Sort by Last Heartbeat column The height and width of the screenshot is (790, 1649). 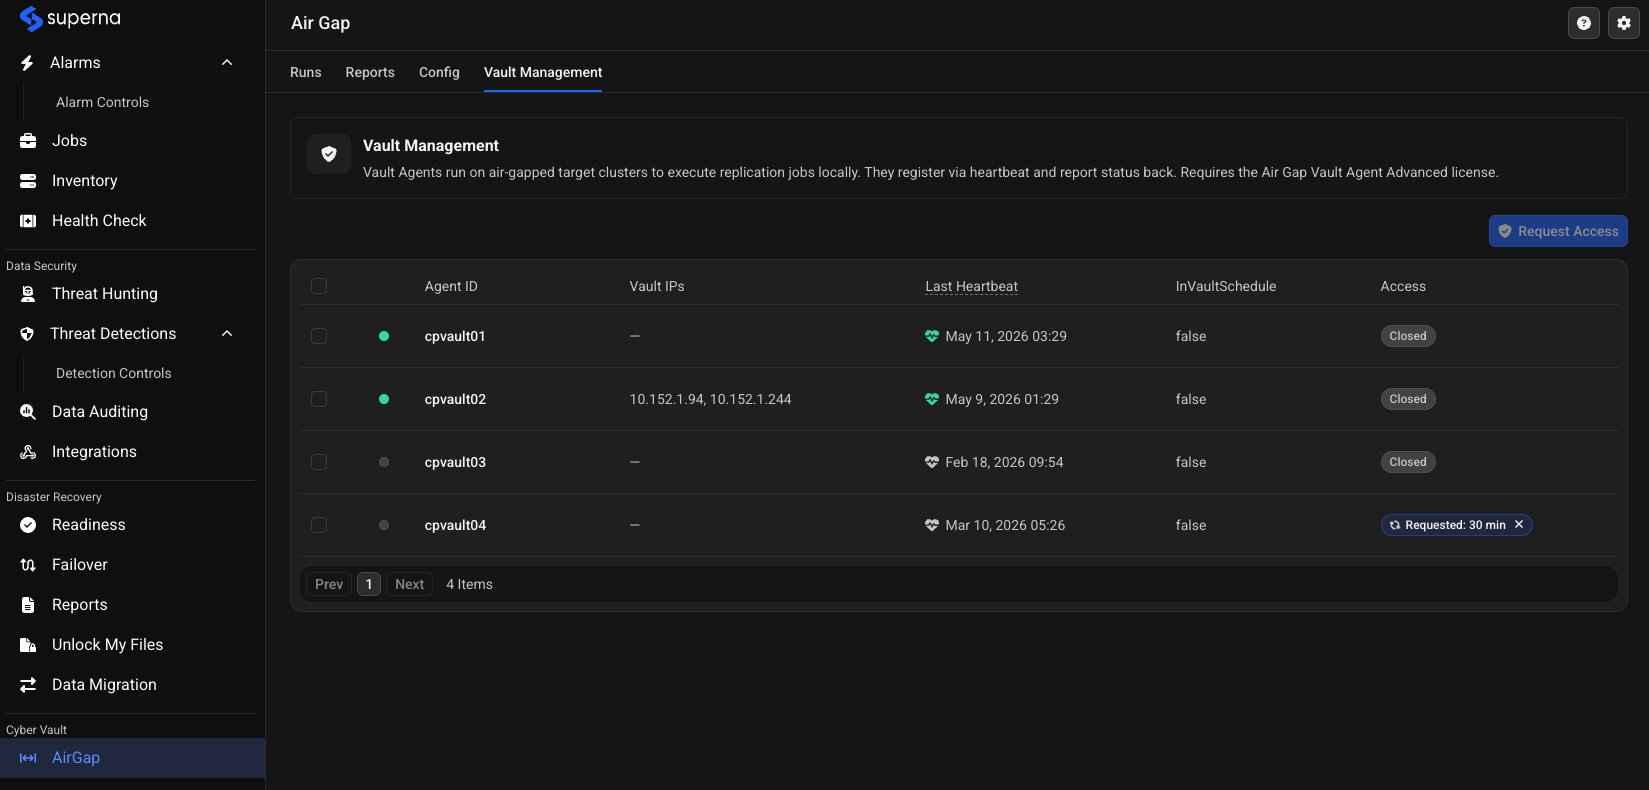click(x=972, y=286)
